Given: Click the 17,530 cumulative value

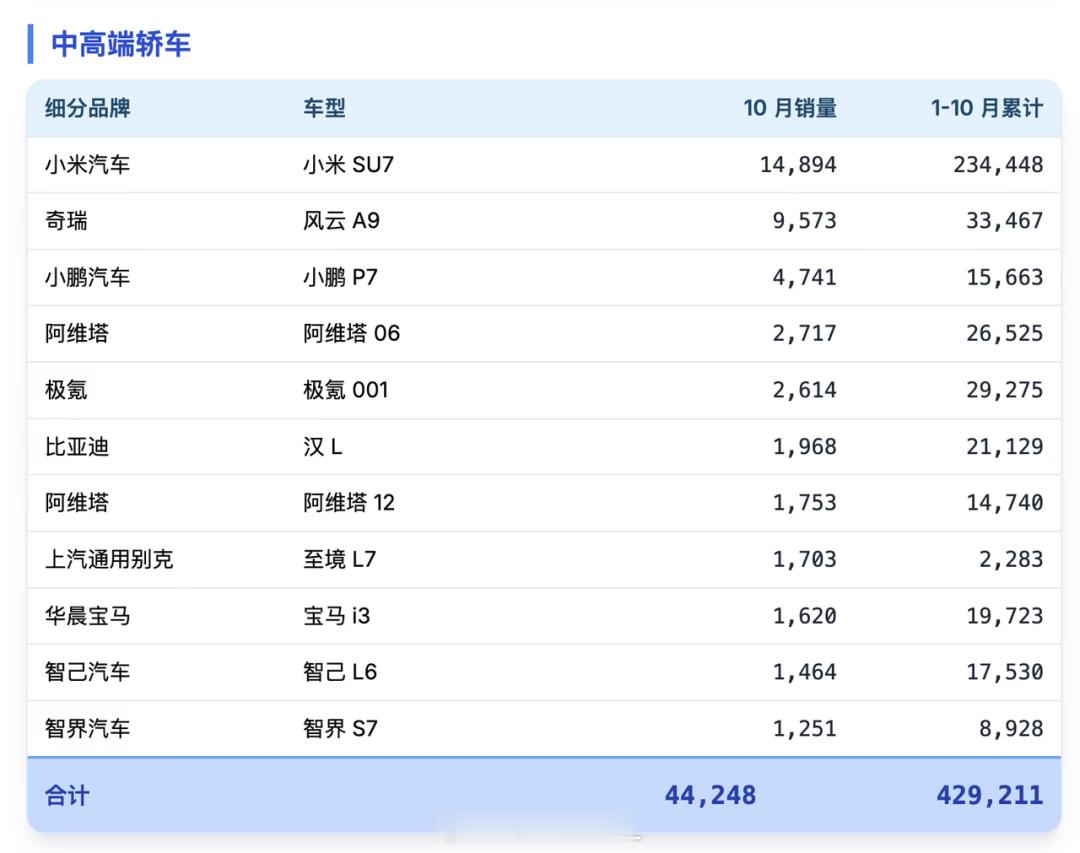Looking at the screenshot, I should pyautogui.click(x=1005, y=672).
